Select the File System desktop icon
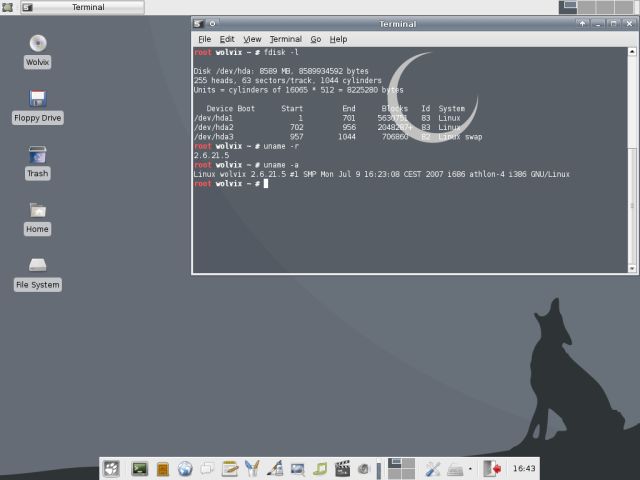Screen dimensions: 640x480 tap(38, 274)
